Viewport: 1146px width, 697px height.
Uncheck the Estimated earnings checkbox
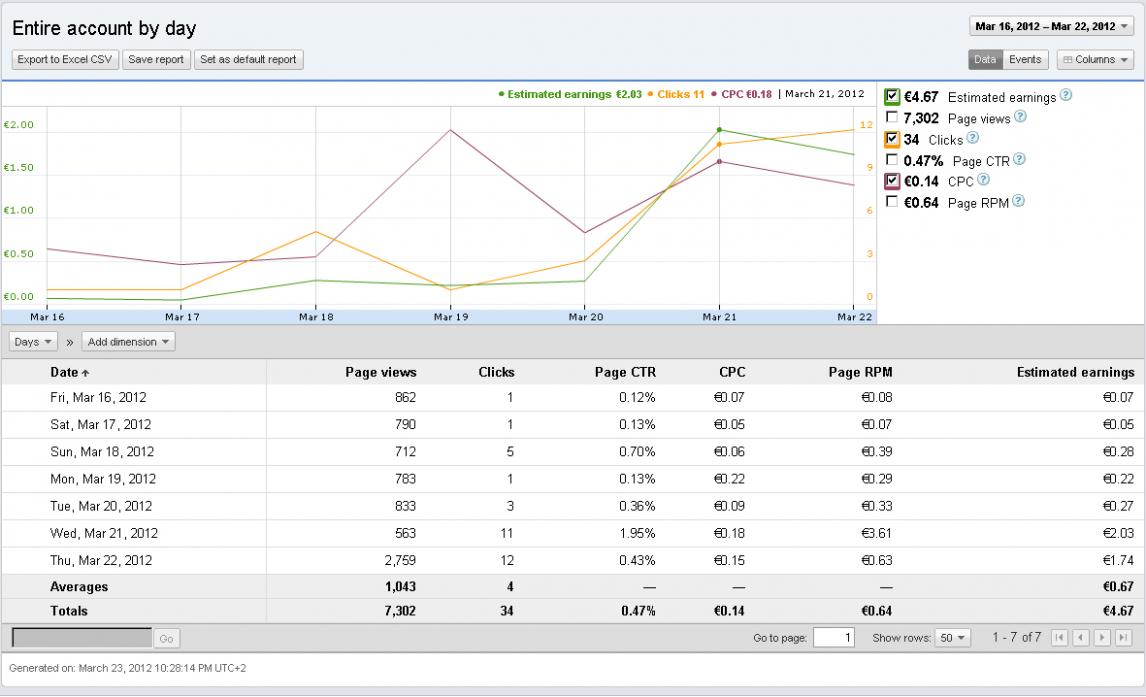pyautogui.click(x=892, y=96)
